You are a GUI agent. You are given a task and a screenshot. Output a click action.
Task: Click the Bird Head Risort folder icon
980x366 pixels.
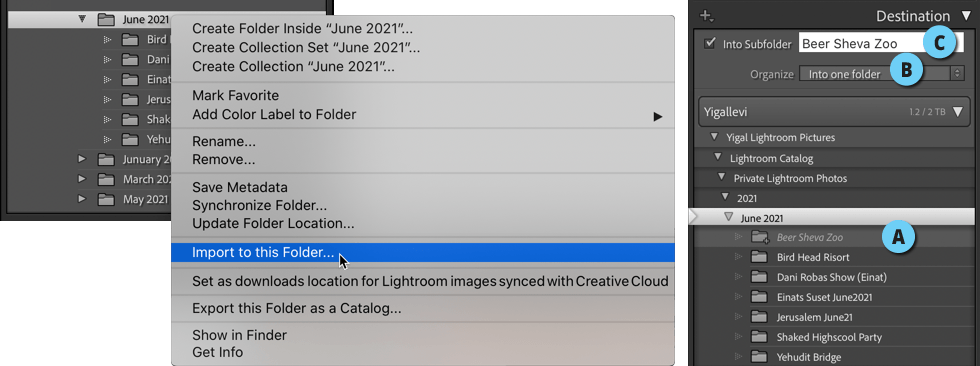(759, 257)
